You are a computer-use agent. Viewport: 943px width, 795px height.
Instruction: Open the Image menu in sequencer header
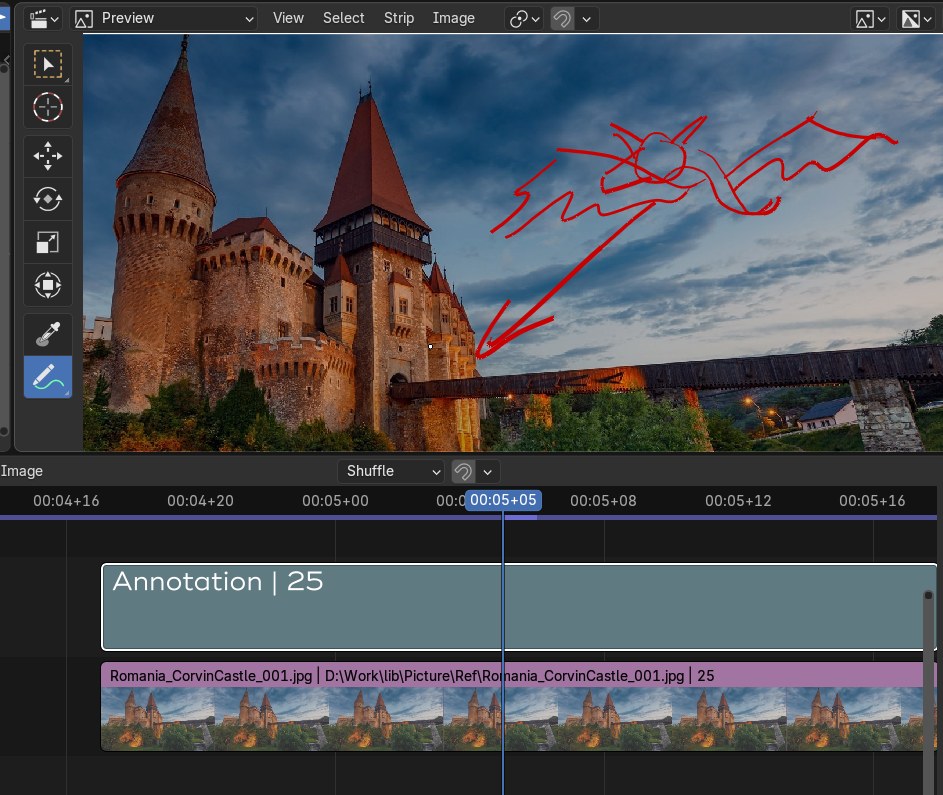tap(22, 471)
